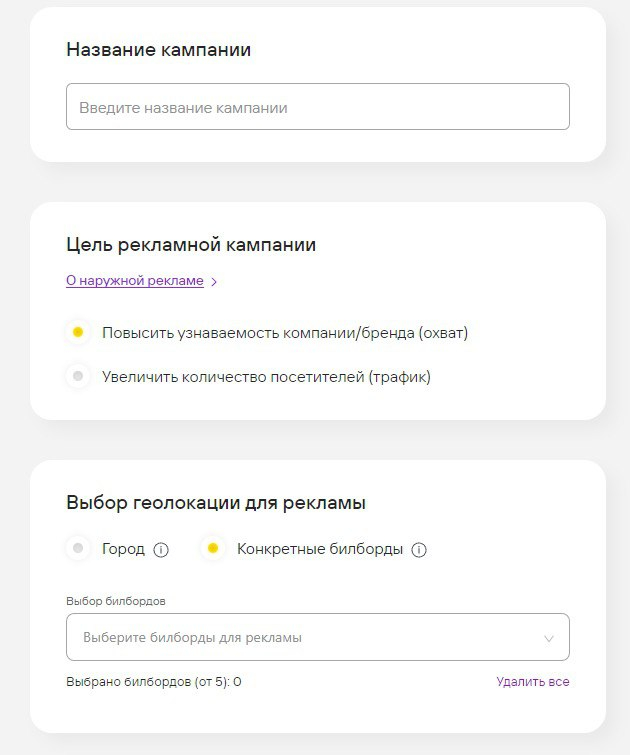The height and width of the screenshot is (755, 630).
Task: Click the info icon next to Город
Action: click(161, 549)
